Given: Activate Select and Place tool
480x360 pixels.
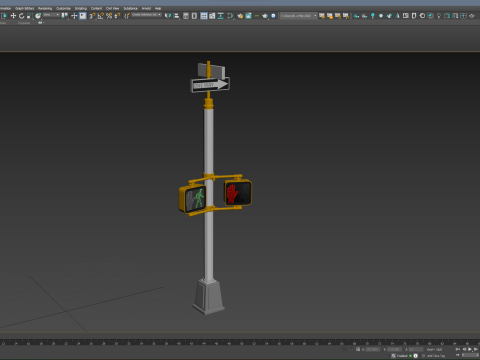Looking at the screenshot, I should pos(38,16).
